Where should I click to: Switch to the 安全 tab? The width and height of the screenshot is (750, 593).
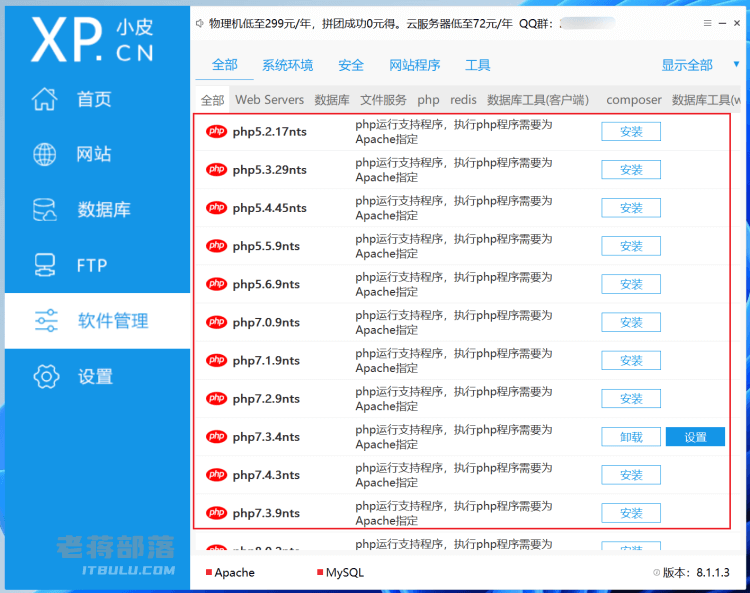351,65
